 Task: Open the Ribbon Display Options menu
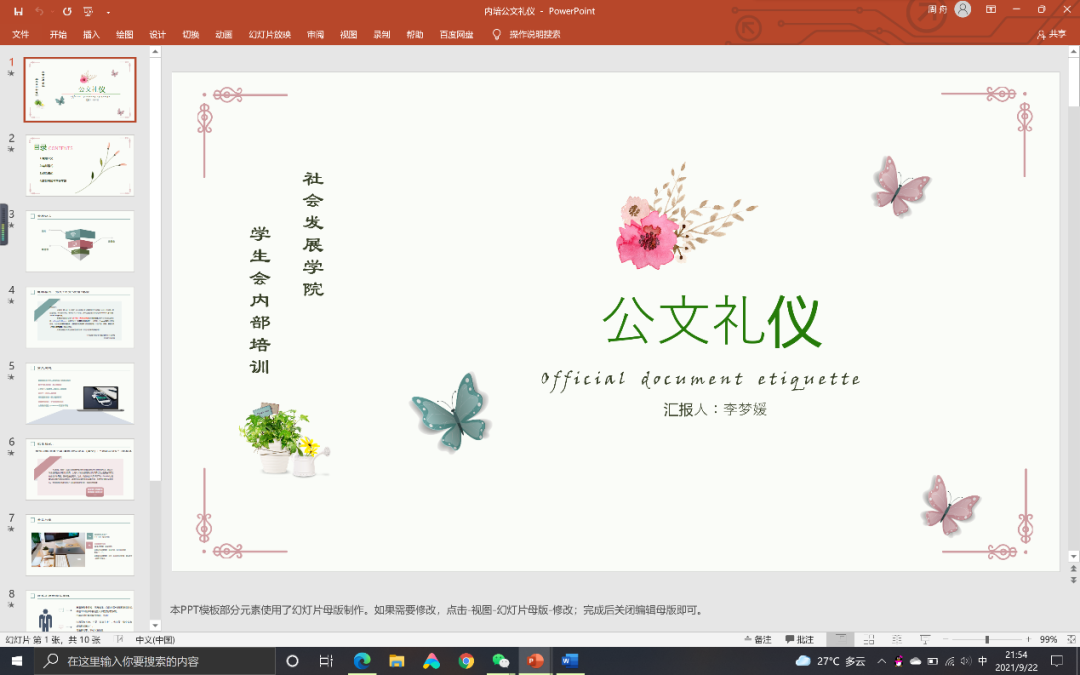point(991,10)
